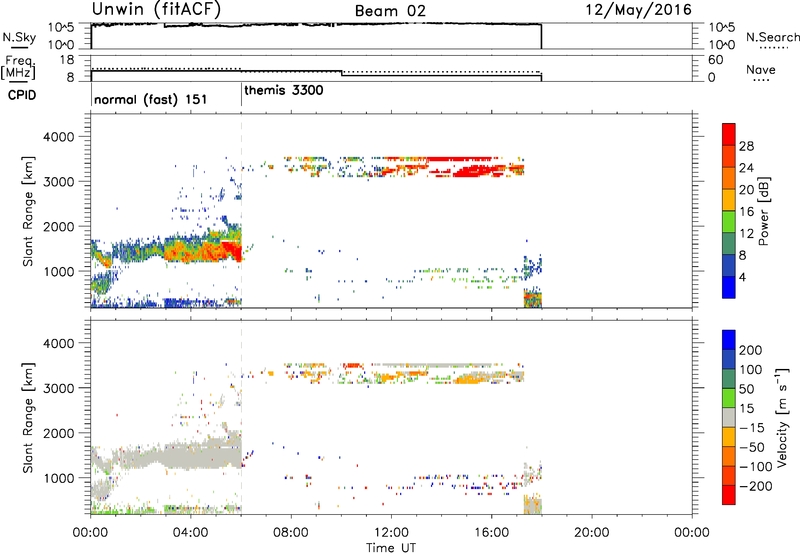Click the '1000' tick in the velocity panel
Image resolution: width=800 pixels, height=554 pixels.
click(59, 478)
